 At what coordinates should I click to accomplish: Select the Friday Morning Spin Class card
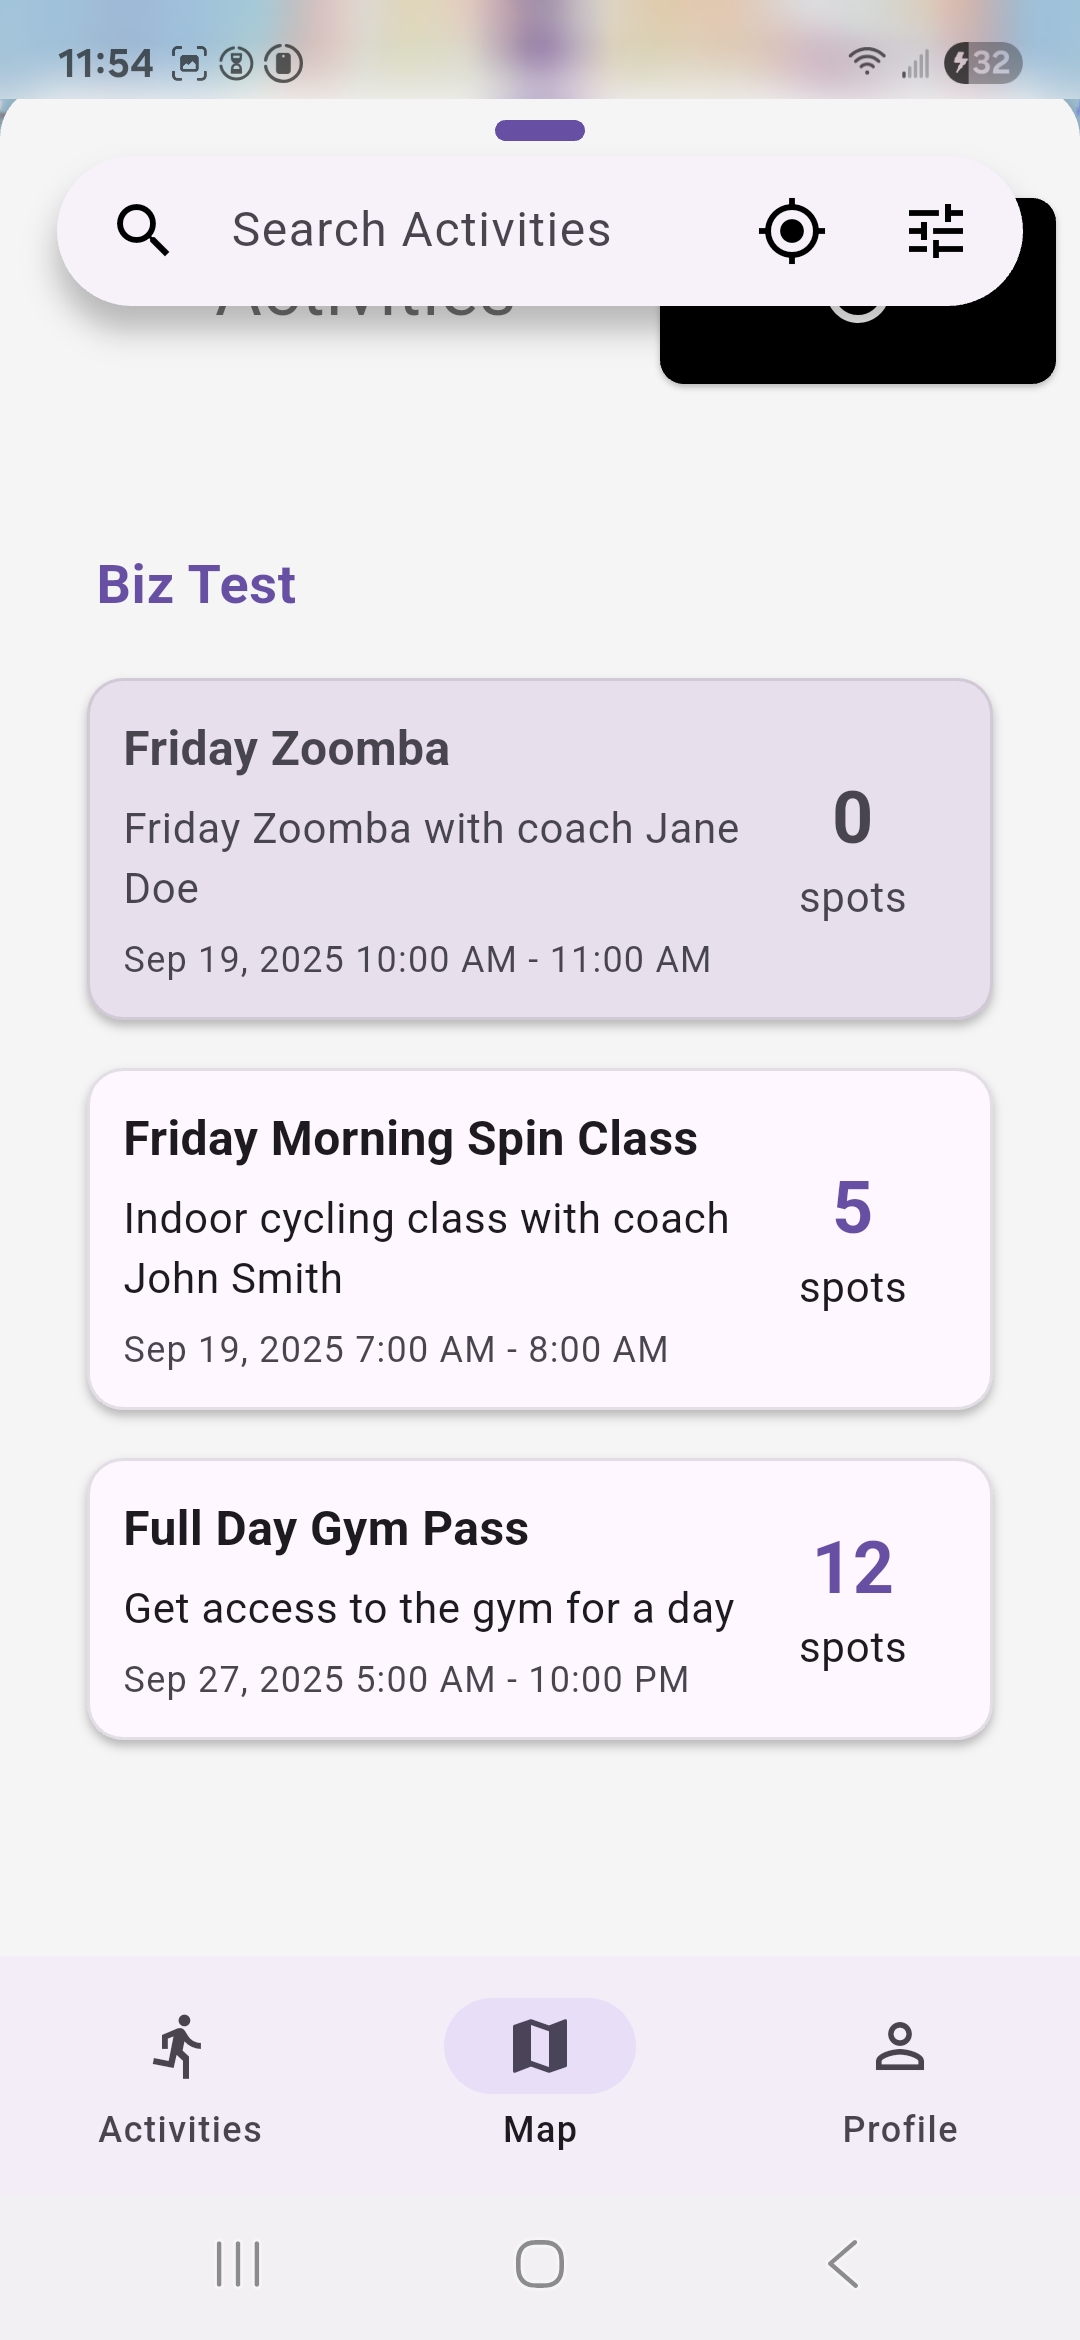coord(540,1240)
